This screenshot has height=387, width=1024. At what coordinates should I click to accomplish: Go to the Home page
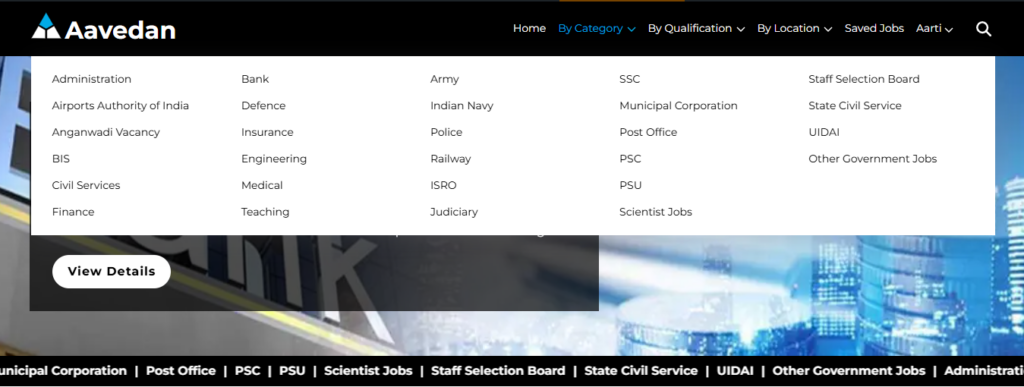click(x=529, y=29)
